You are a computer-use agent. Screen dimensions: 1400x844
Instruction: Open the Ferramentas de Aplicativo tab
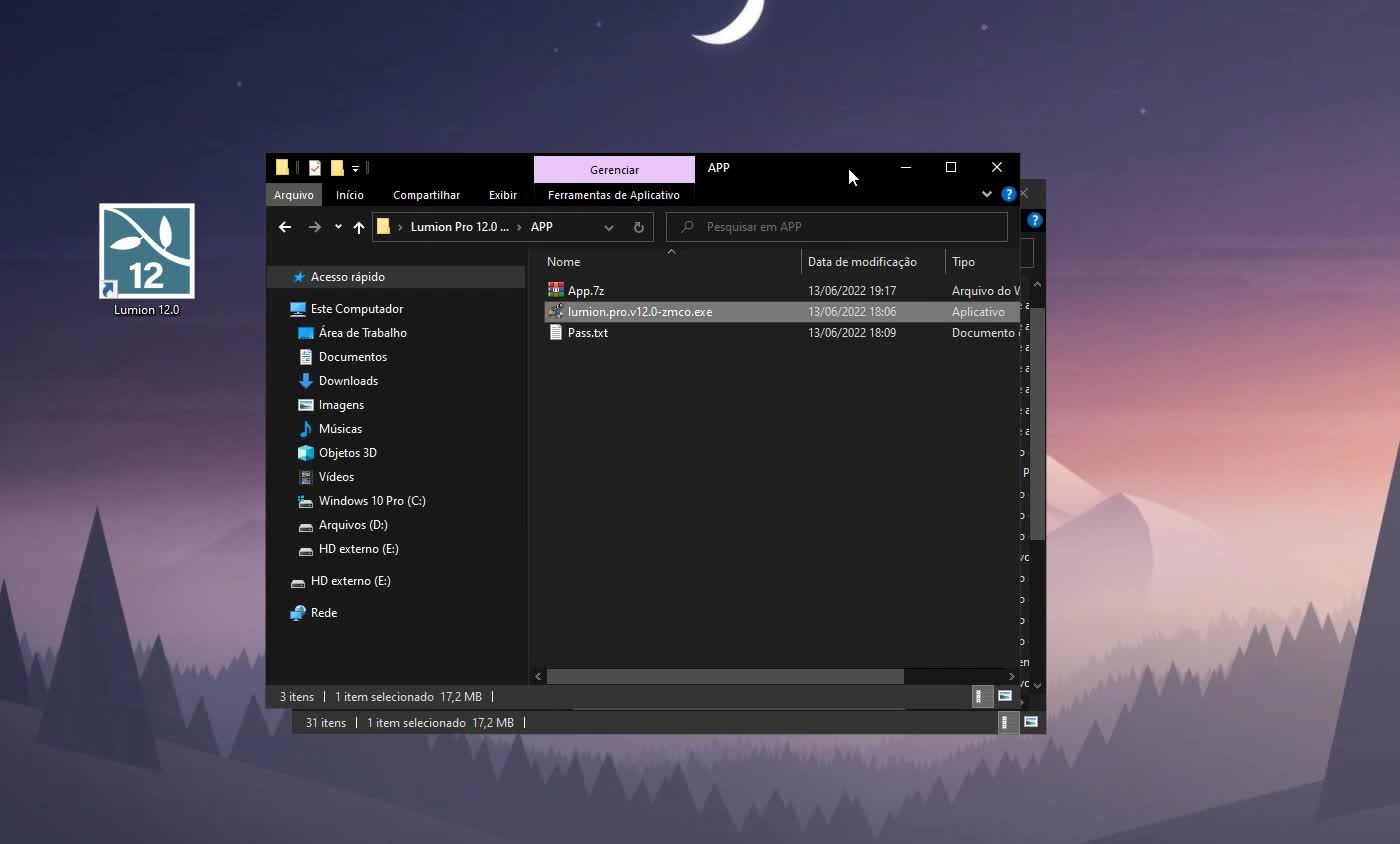[614, 195]
